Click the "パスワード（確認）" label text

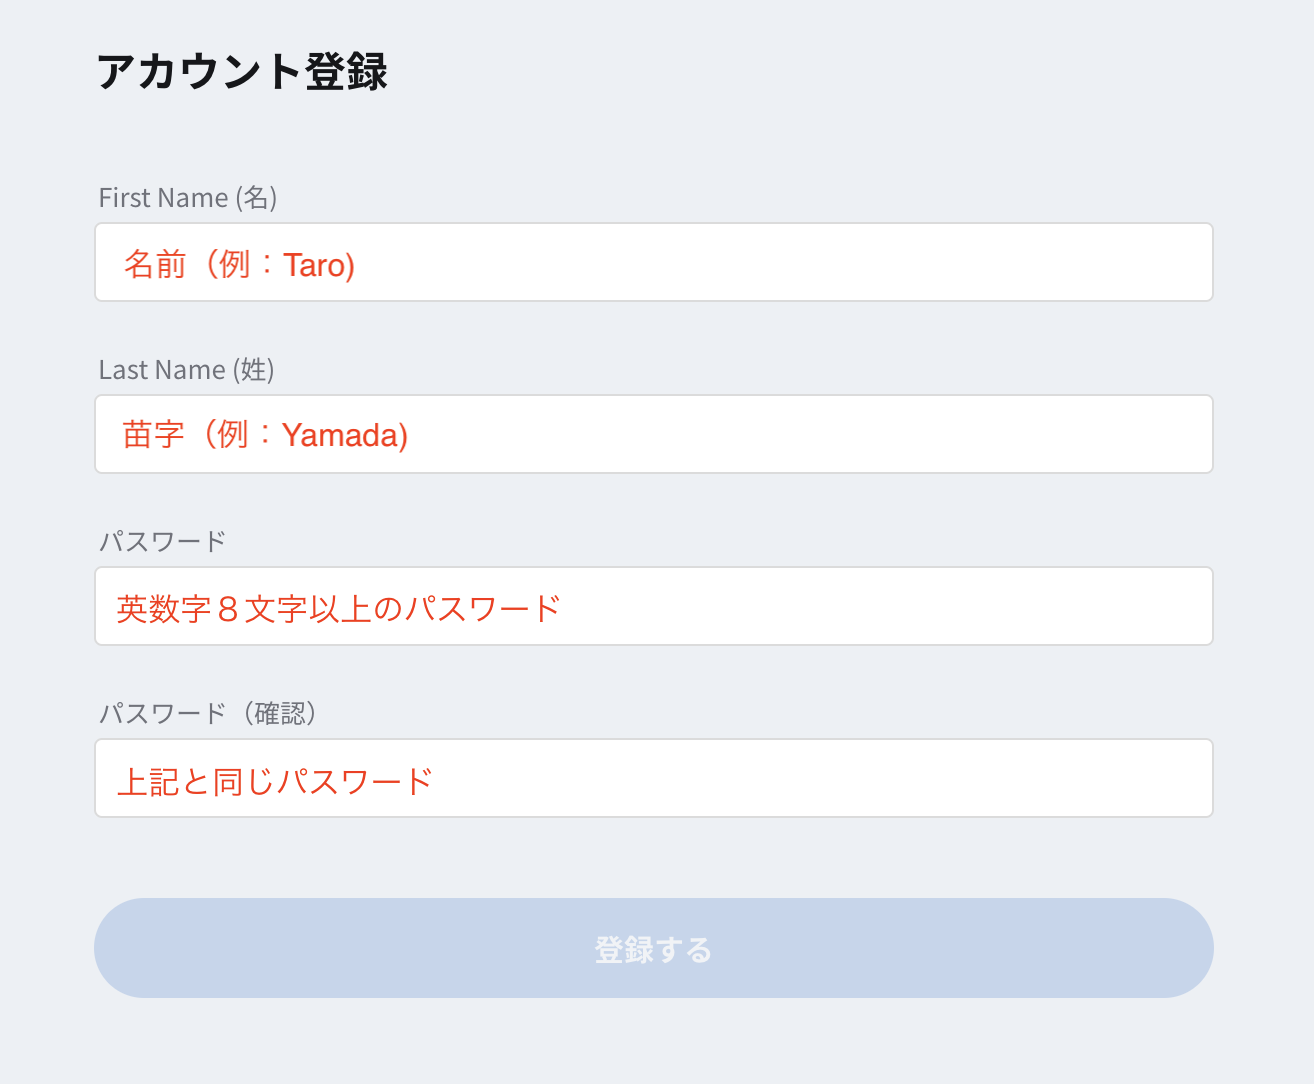tap(208, 714)
